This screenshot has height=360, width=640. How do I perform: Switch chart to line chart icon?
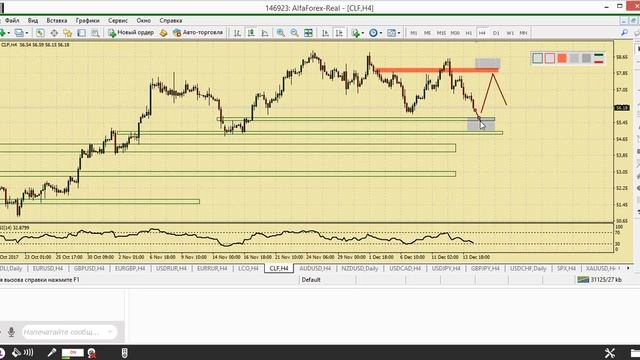(x=265, y=33)
